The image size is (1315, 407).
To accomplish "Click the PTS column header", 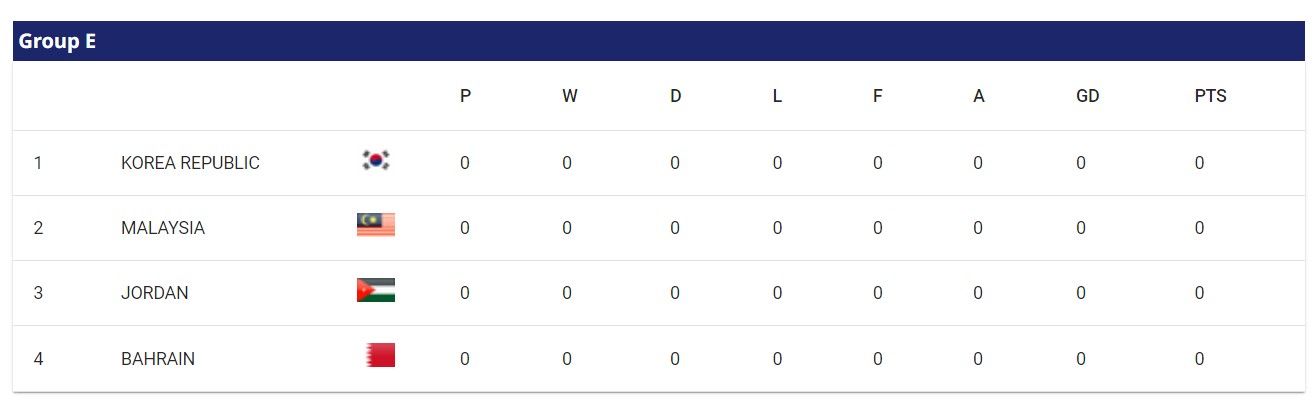I will pos(1210,96).
